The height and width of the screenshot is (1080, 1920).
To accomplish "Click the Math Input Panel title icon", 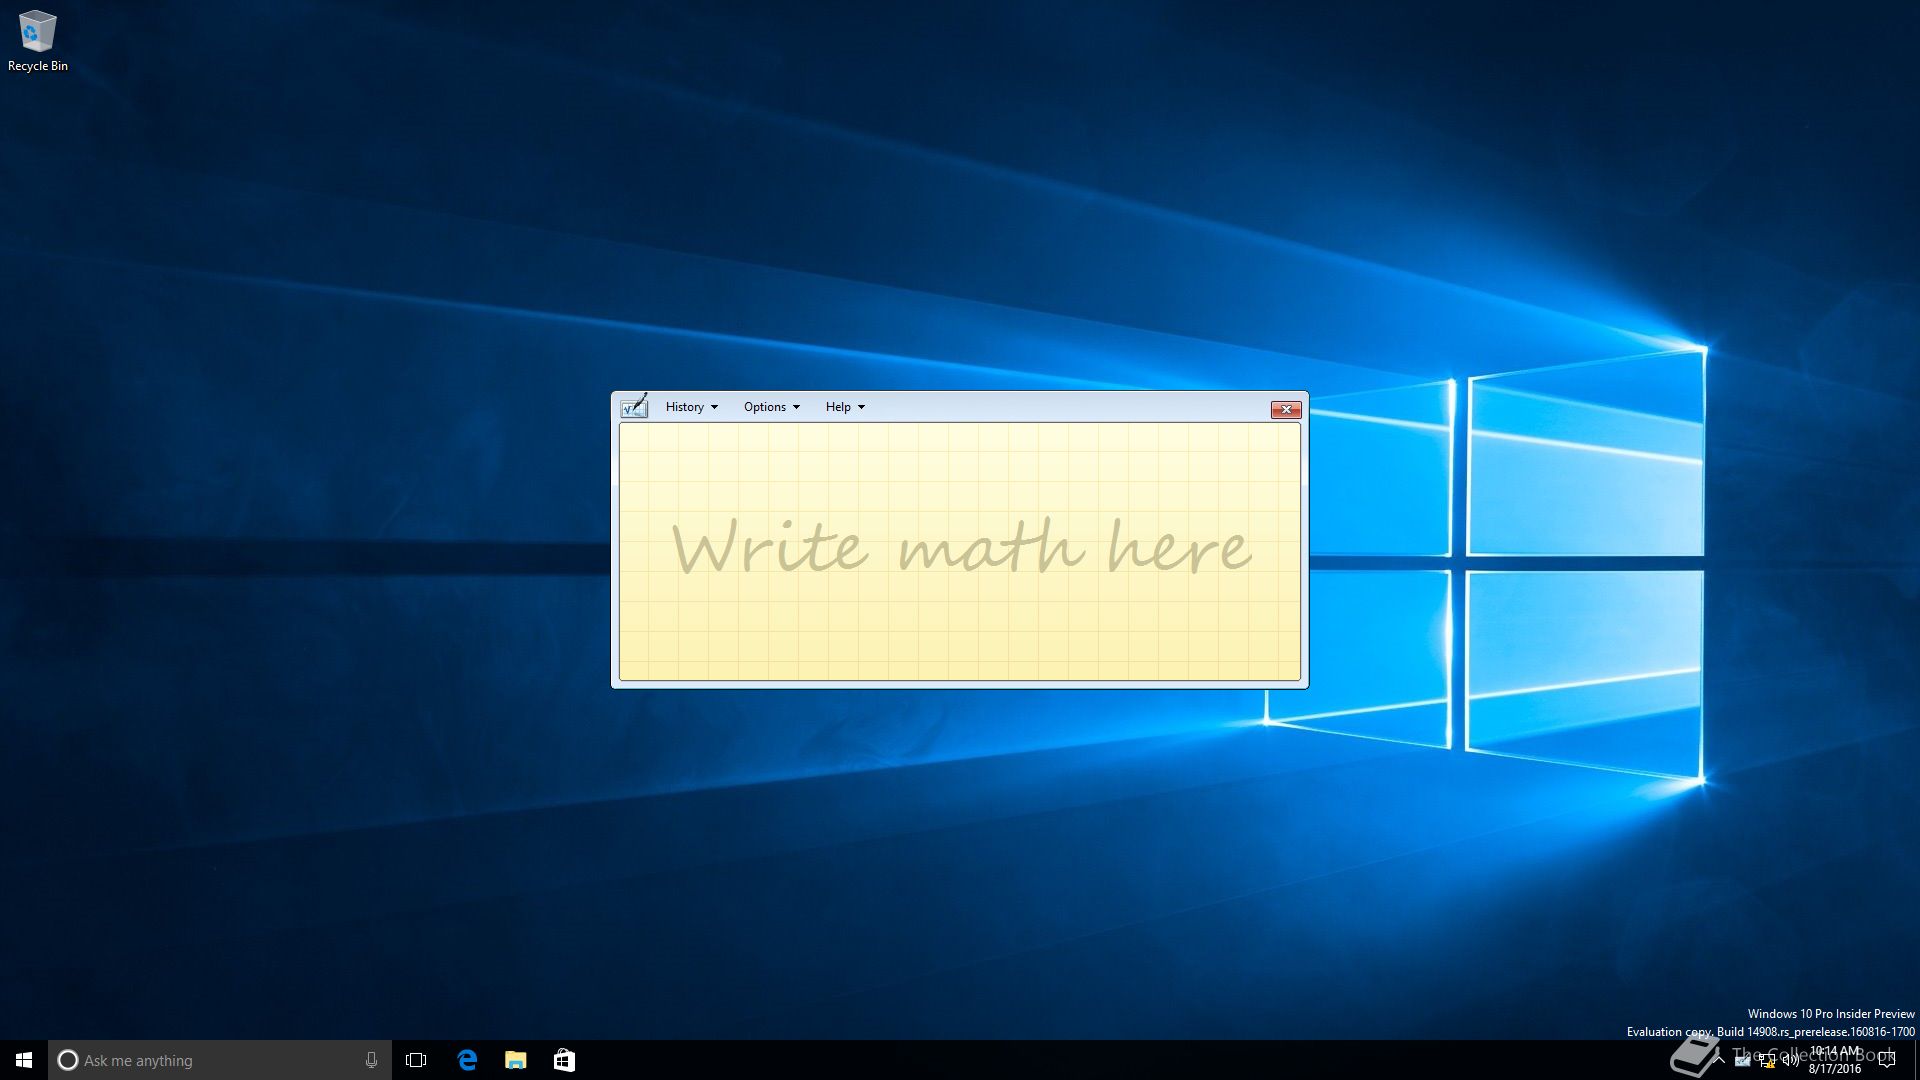I will click(x=634, y=406).
